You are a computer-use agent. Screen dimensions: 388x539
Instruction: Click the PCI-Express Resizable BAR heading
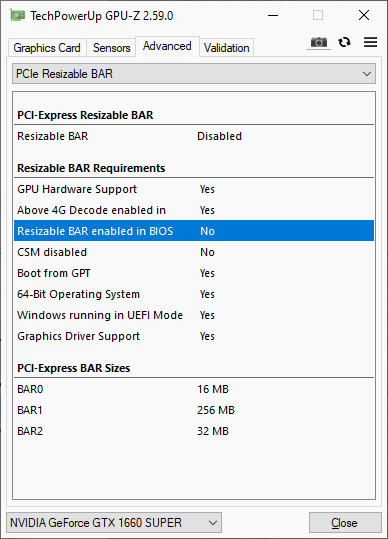click(85, 115)
